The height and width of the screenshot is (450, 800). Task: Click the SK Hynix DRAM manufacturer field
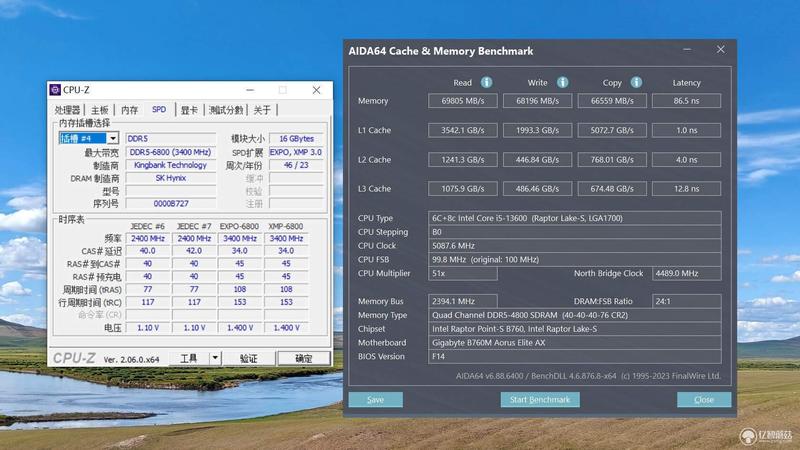(170, 178)
